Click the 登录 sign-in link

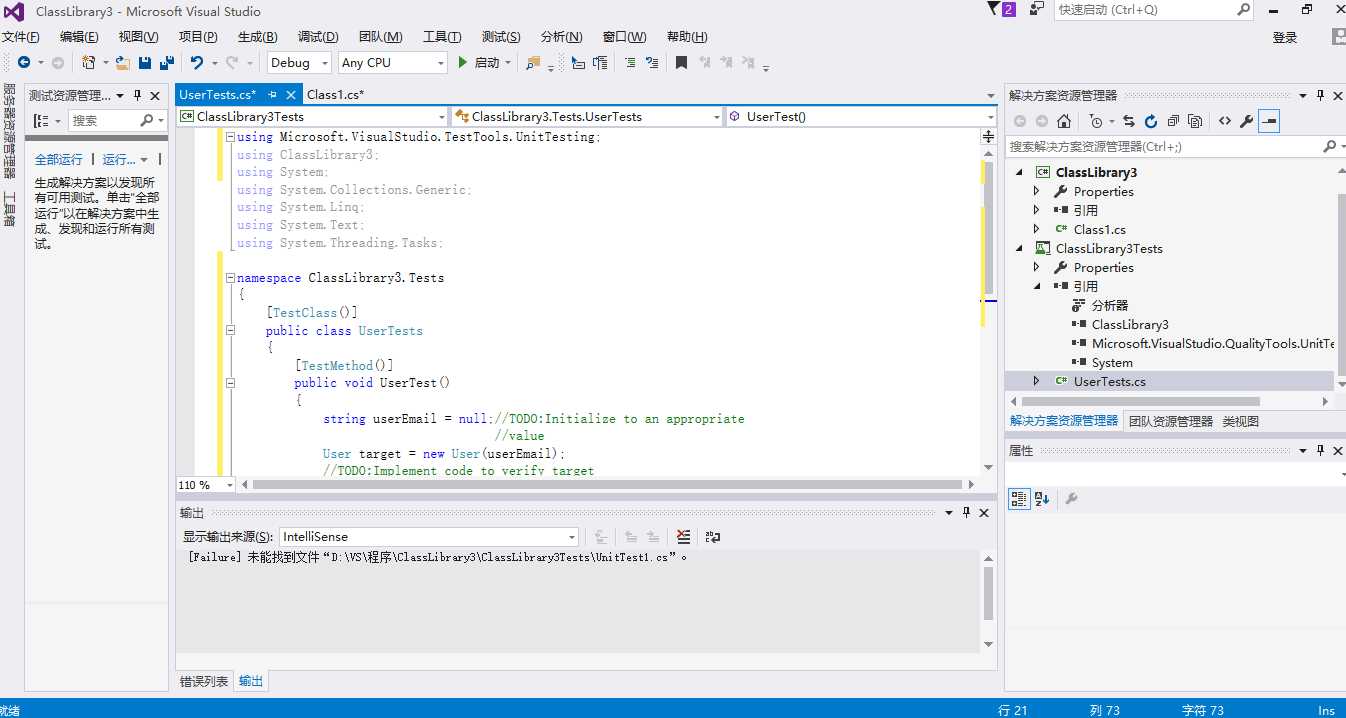[1285, 37]
